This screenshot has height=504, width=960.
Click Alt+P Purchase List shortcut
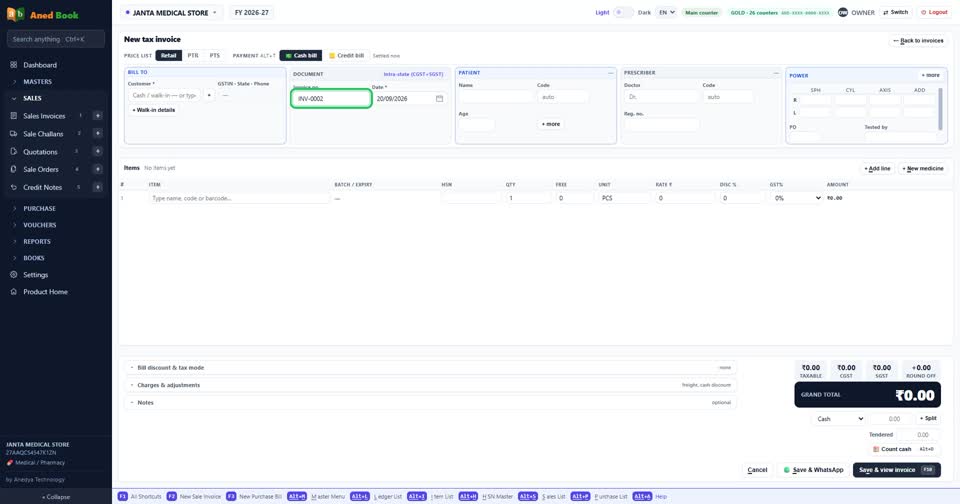(599, 497)
